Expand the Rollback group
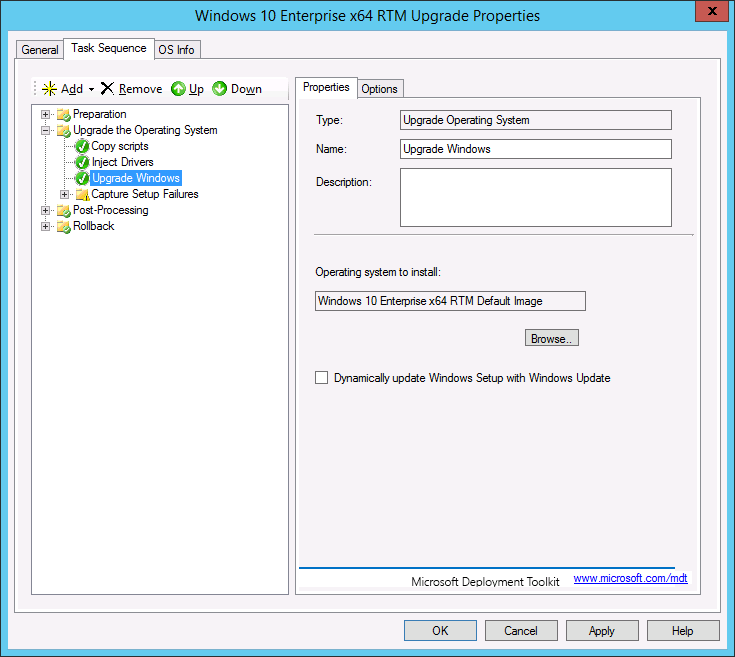This screenshot has height=657, width=735. 45,226
